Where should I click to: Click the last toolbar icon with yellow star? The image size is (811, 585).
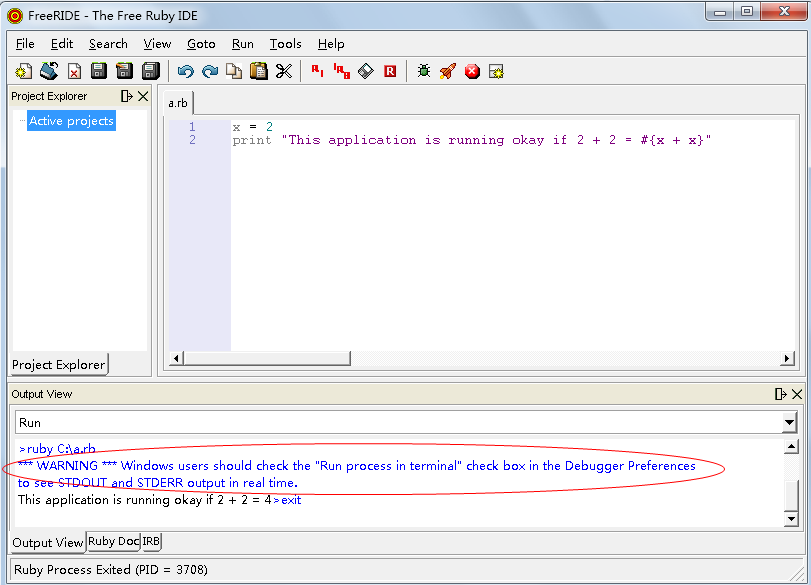[x=497, y=71]
